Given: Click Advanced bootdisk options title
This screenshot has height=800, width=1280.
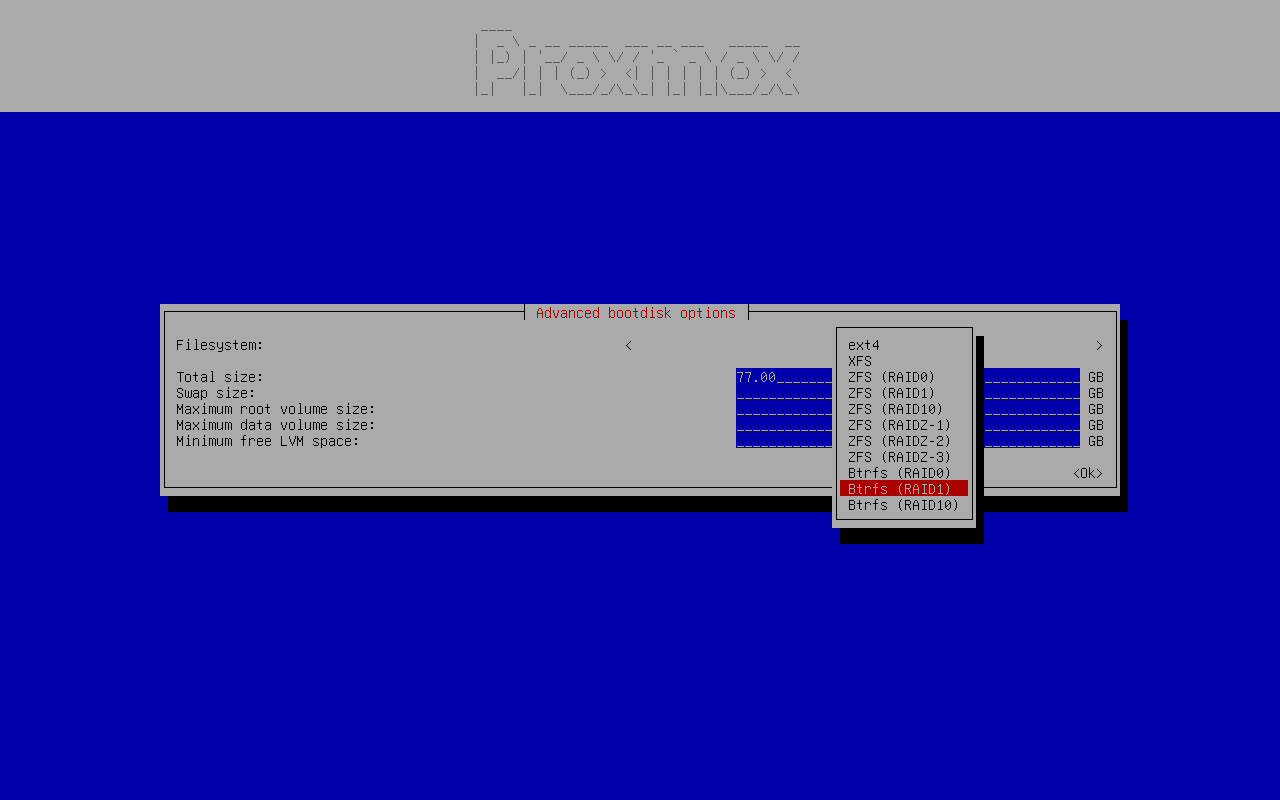Looking at the screenshot, I should pyautogui.click(x=636, y=313).
